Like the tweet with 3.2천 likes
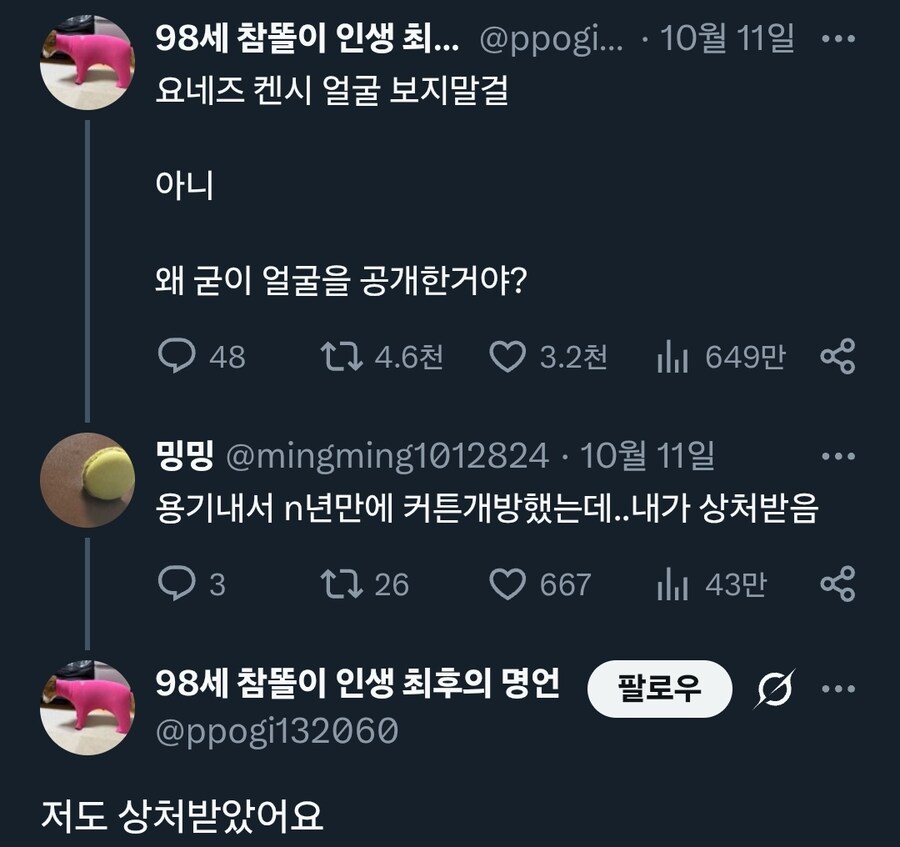Screen dimensions: 900x847 coord(508,357)
